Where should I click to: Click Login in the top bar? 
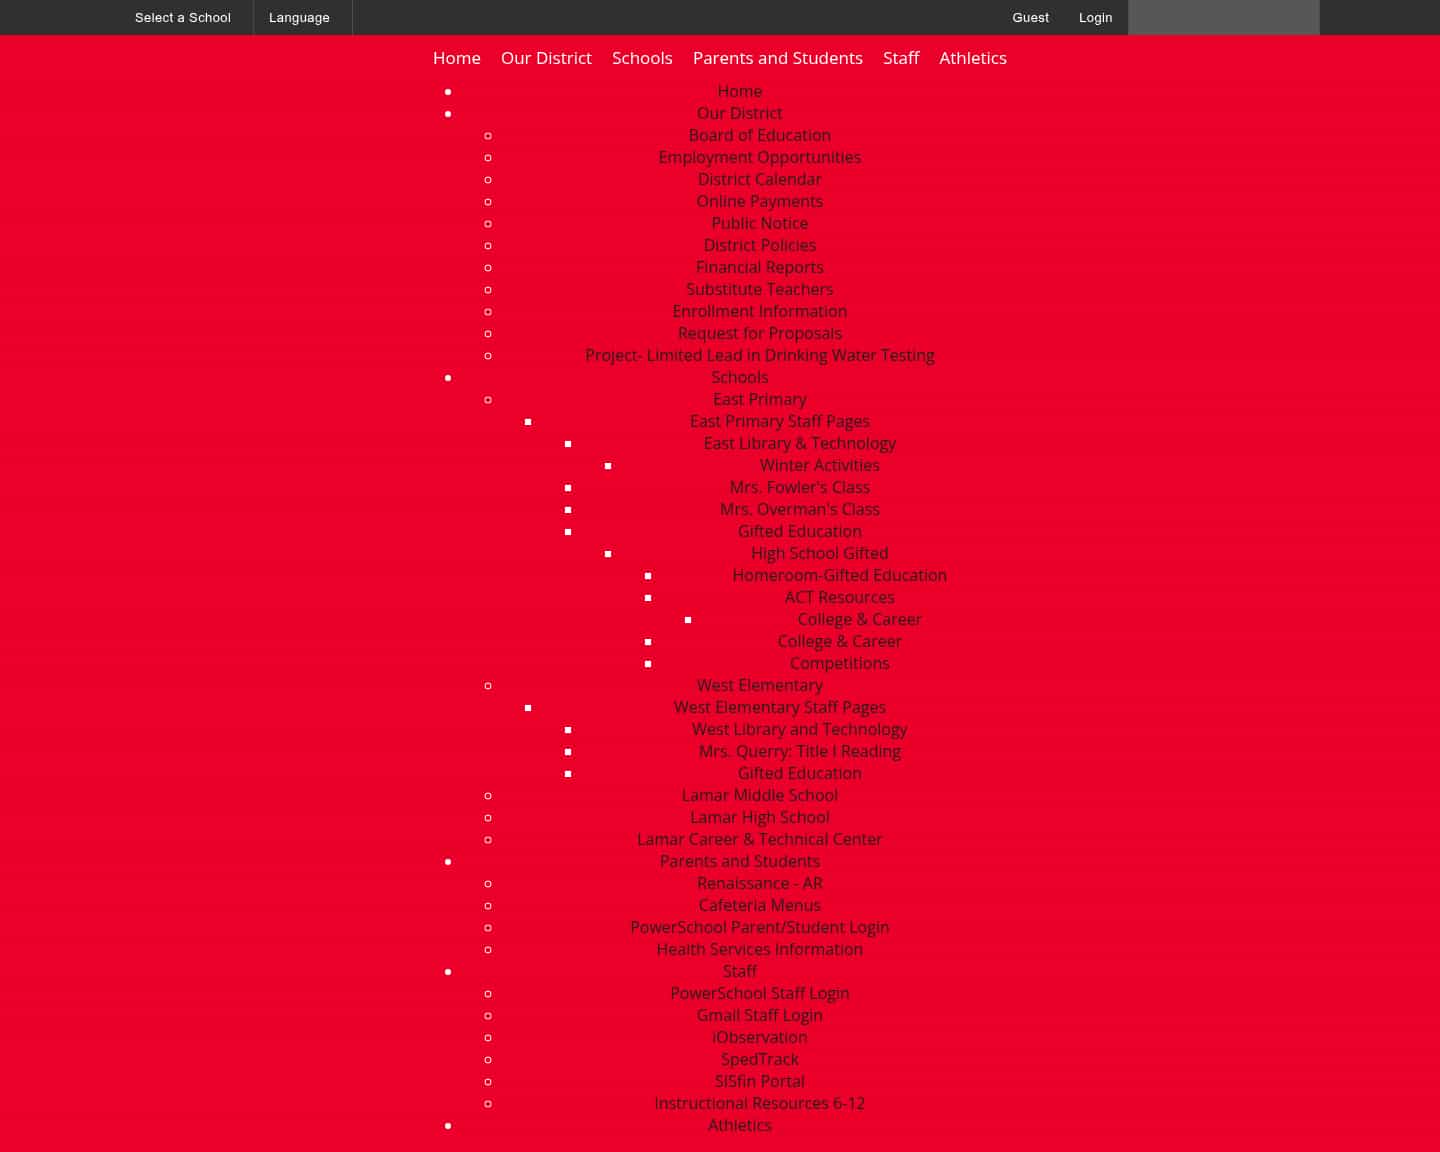coord(1095,17)
